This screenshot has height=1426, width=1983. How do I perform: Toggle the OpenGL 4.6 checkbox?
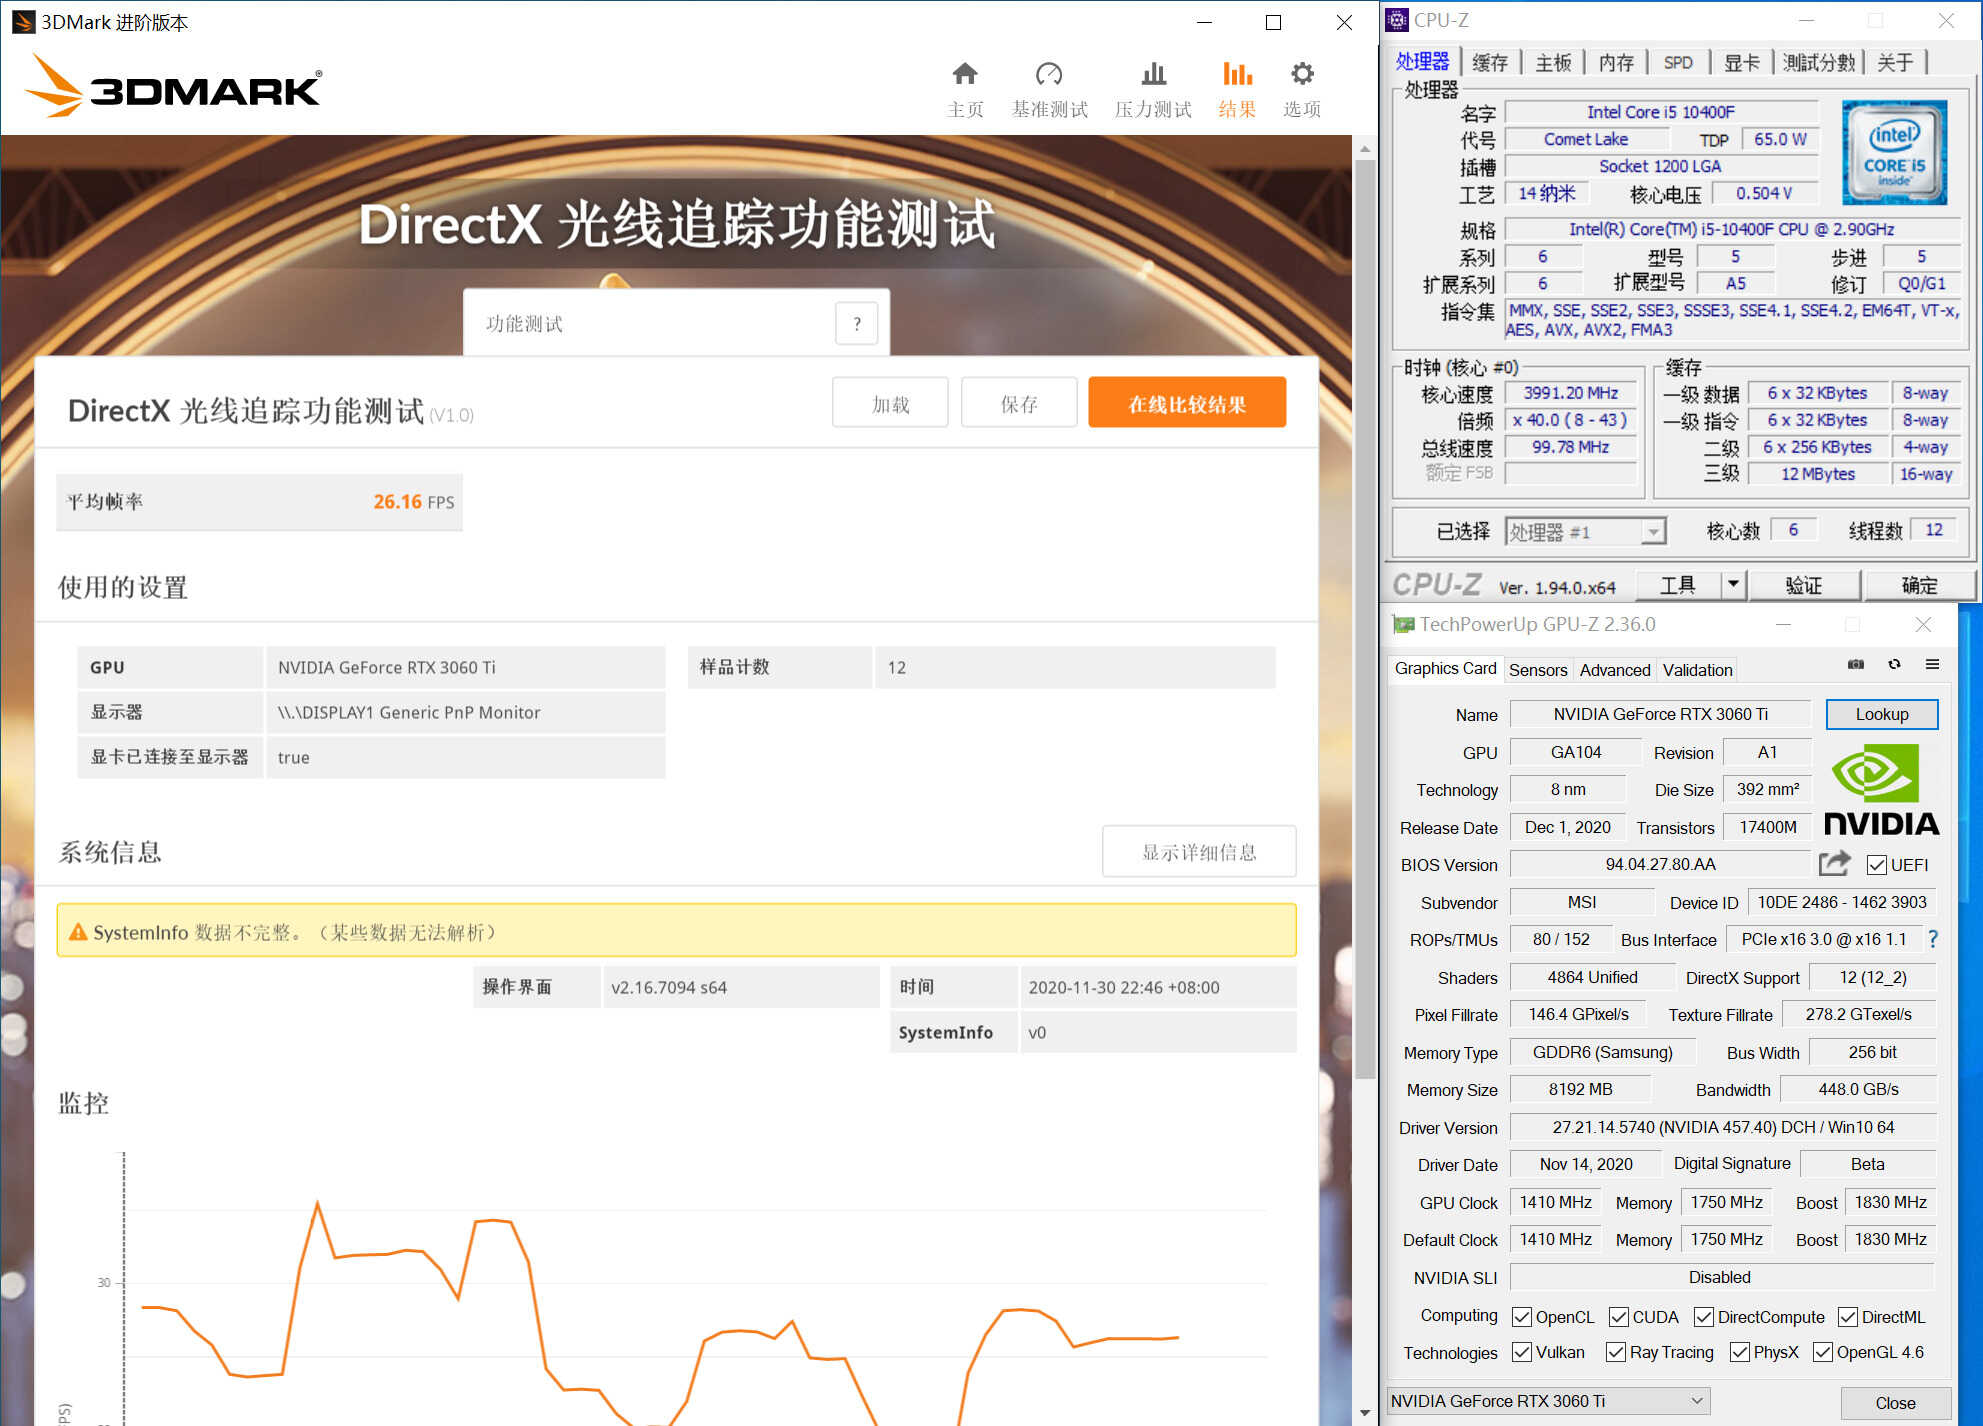point(1823,1352)
